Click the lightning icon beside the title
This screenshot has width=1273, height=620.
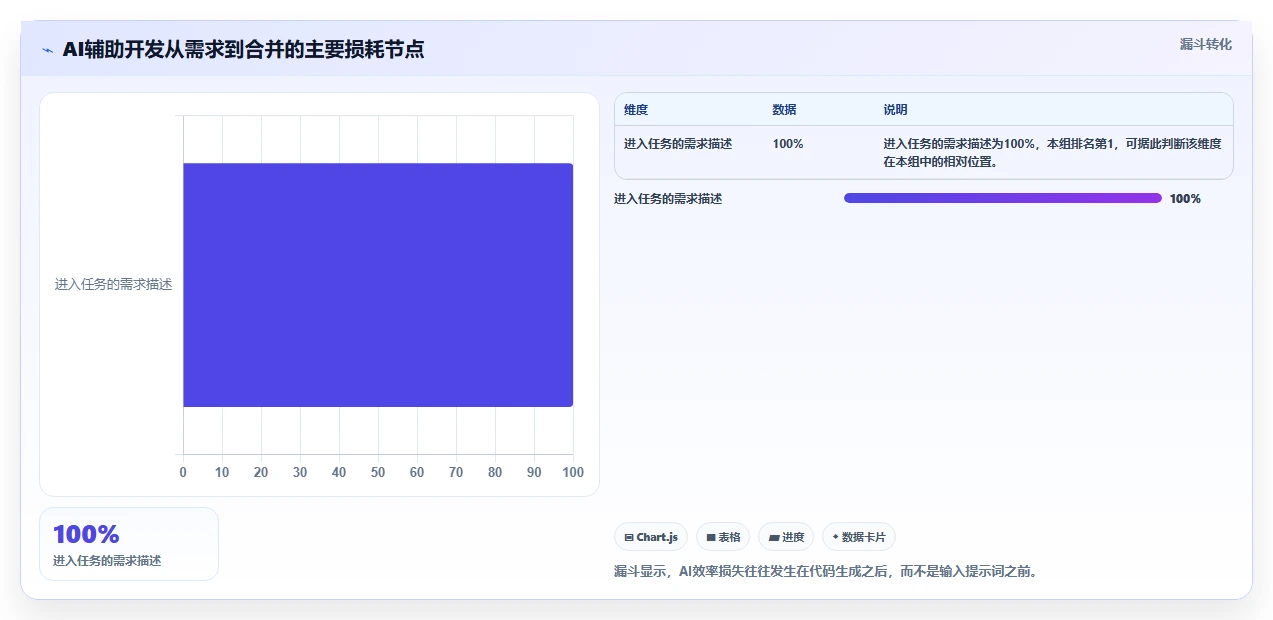[x=47, y=50]
